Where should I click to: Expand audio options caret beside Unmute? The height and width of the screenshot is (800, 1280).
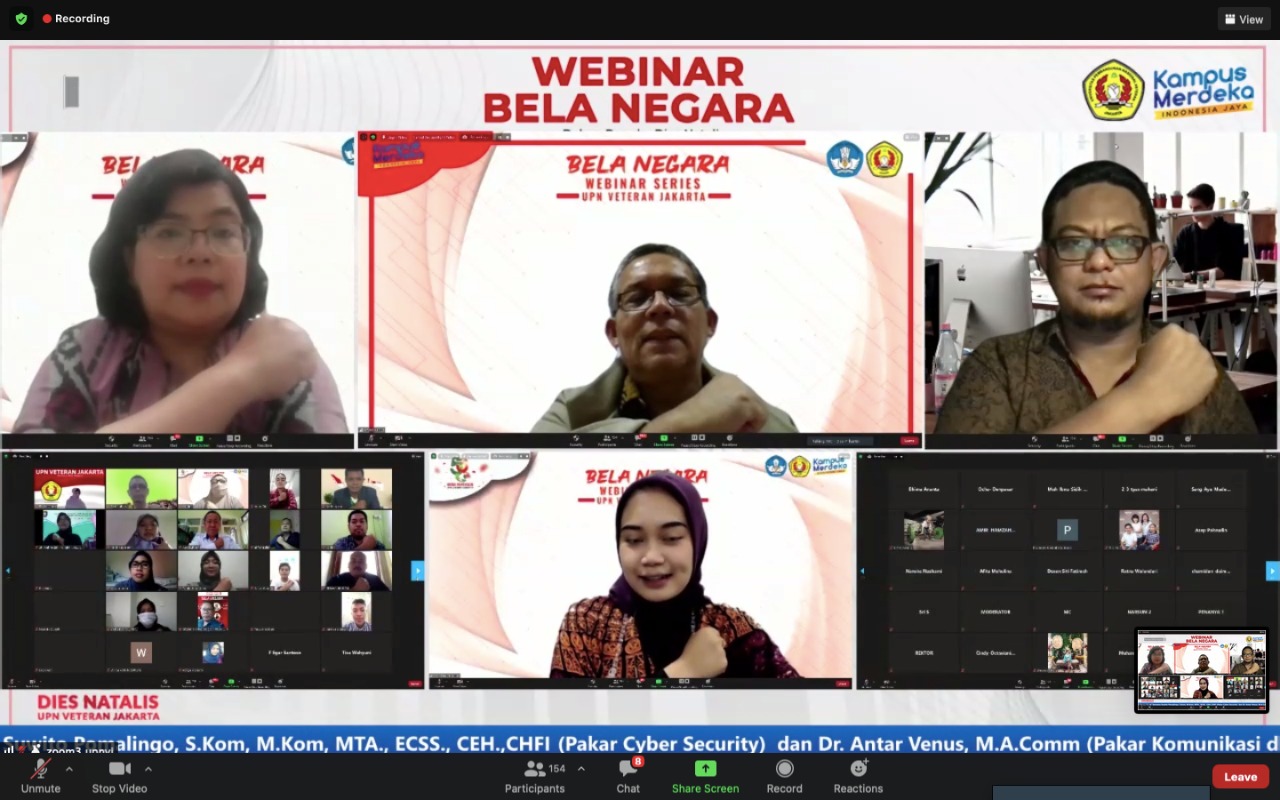point(69,769)
